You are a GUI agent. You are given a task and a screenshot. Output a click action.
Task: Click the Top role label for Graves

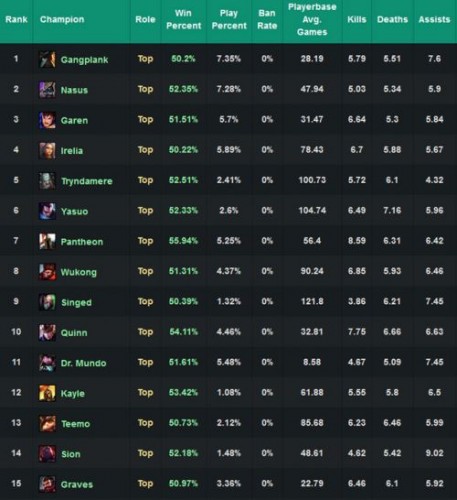click(145, 483)
